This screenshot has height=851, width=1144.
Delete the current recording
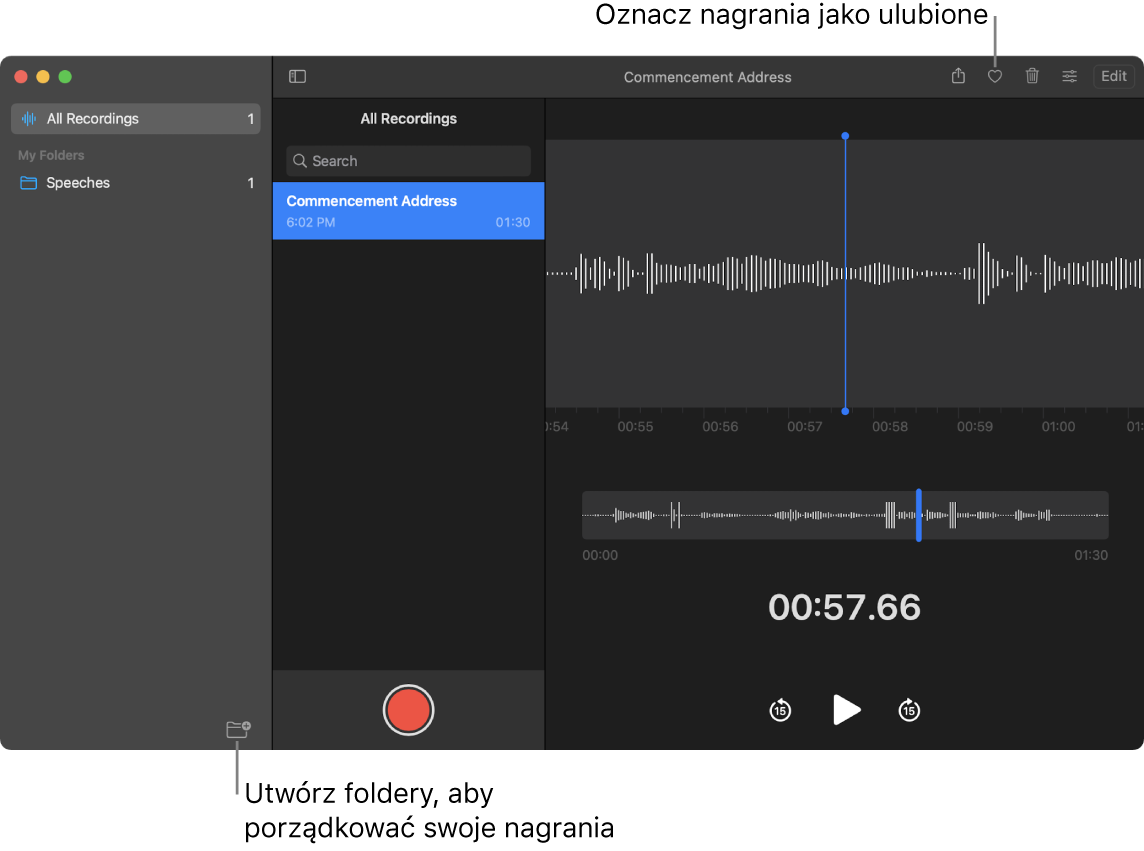tap(1032, 76)
